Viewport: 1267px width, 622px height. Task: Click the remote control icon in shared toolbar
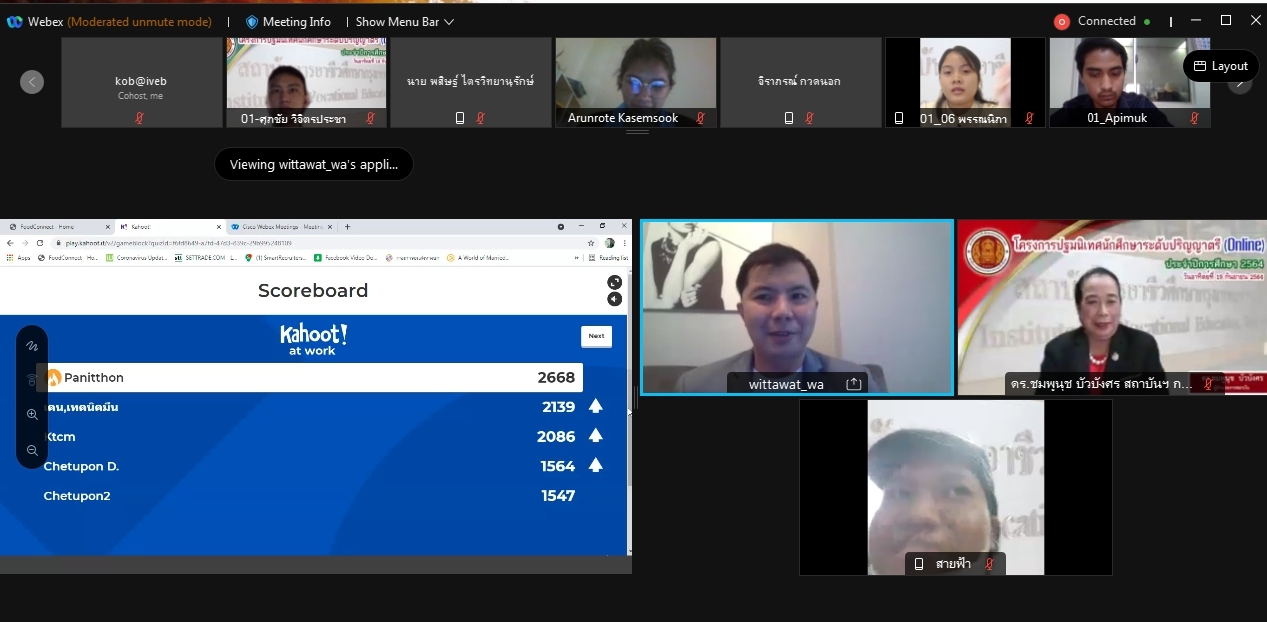click(x=32, y=380)
